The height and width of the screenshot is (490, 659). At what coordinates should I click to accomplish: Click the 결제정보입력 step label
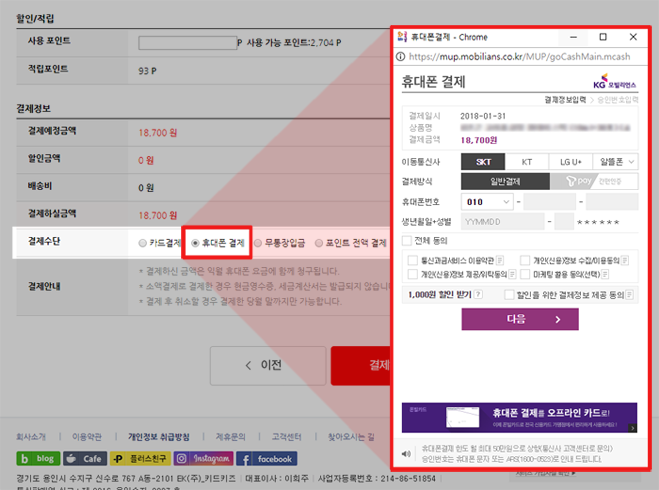565,100
